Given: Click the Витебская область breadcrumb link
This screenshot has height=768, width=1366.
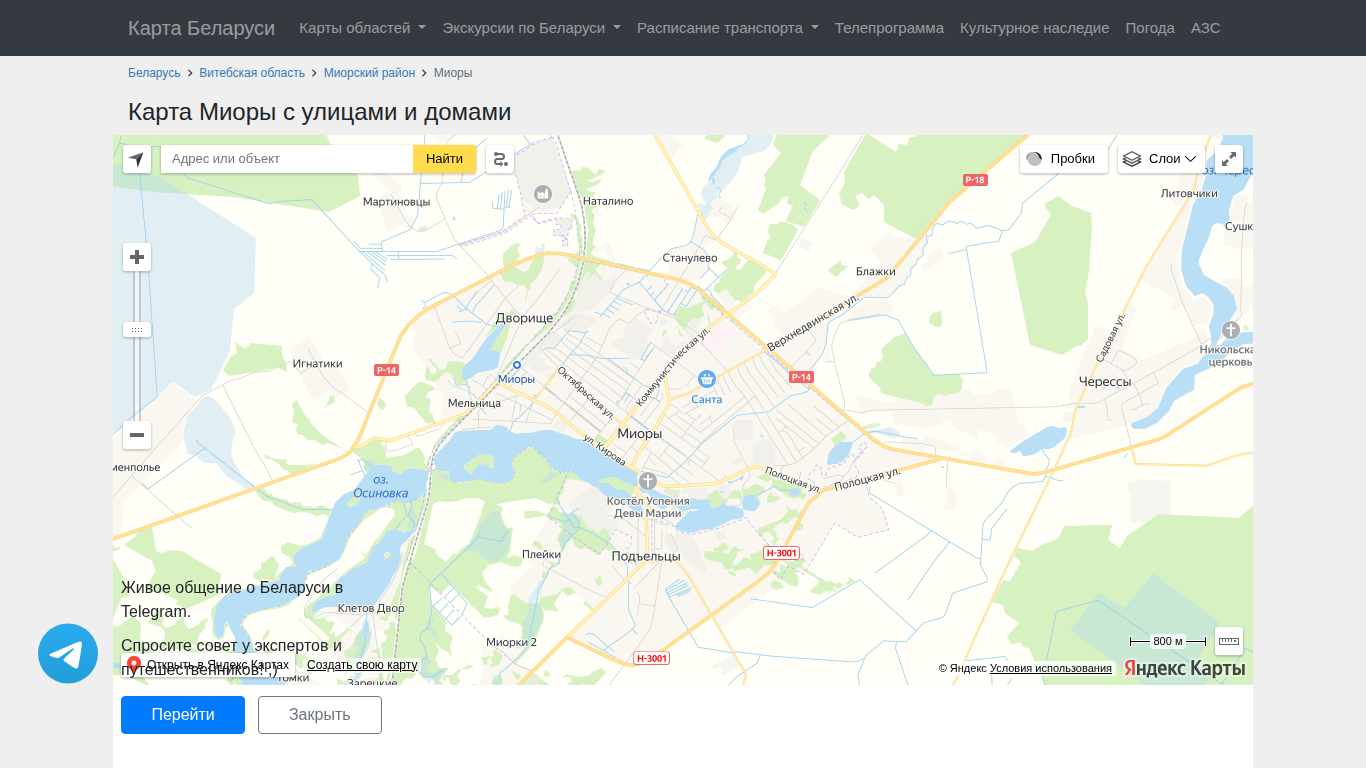Looking at the screenshot, I should (252, 73).
